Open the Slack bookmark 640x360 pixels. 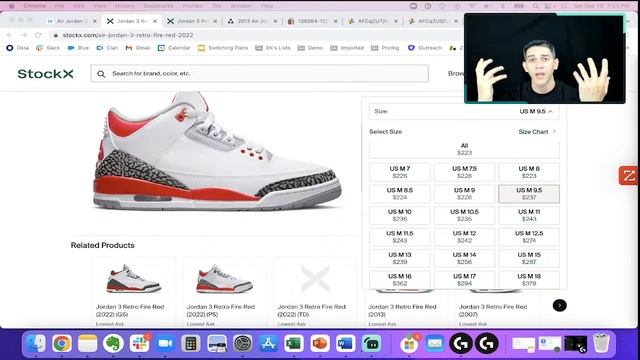[48, 48]
